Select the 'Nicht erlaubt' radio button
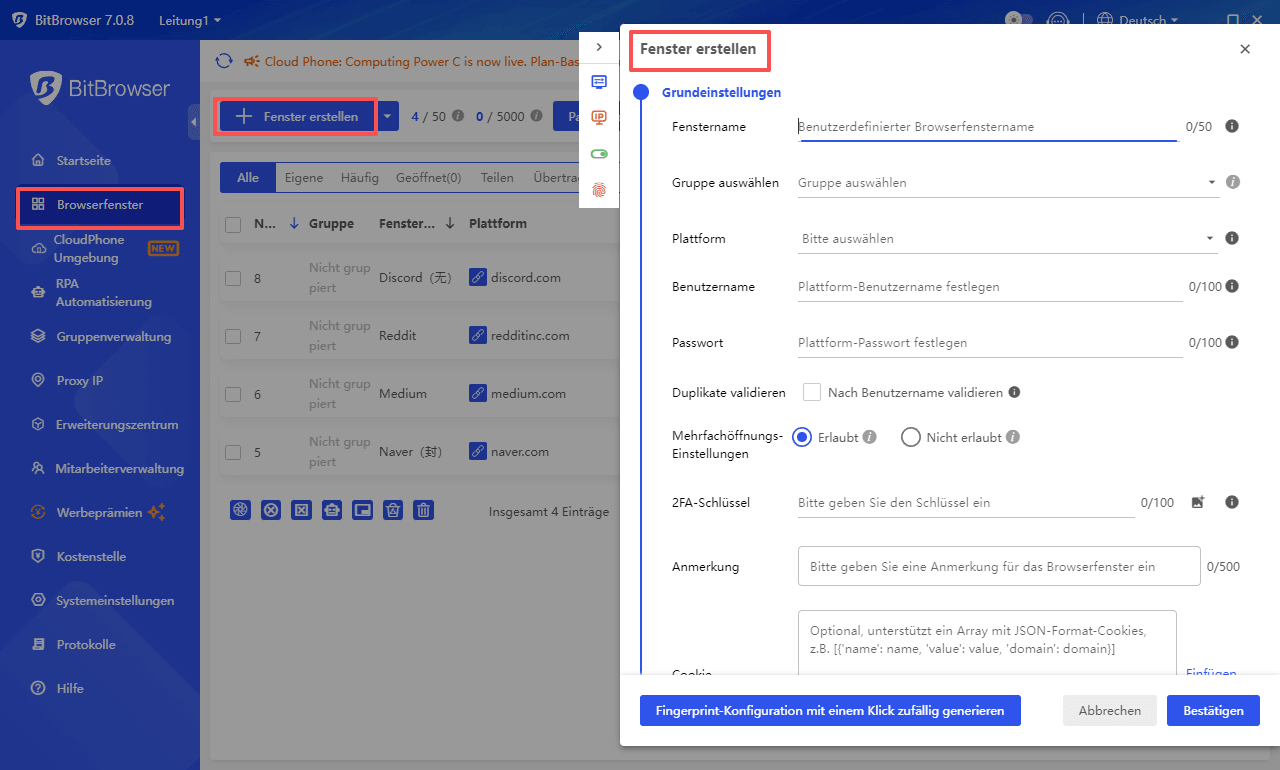1280x770 pixels. tap(910, 437)
